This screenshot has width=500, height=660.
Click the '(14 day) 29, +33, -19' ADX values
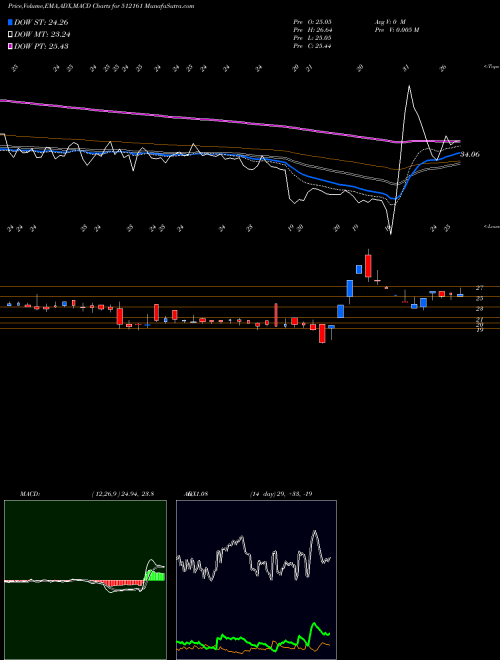[x=281, y=494]
